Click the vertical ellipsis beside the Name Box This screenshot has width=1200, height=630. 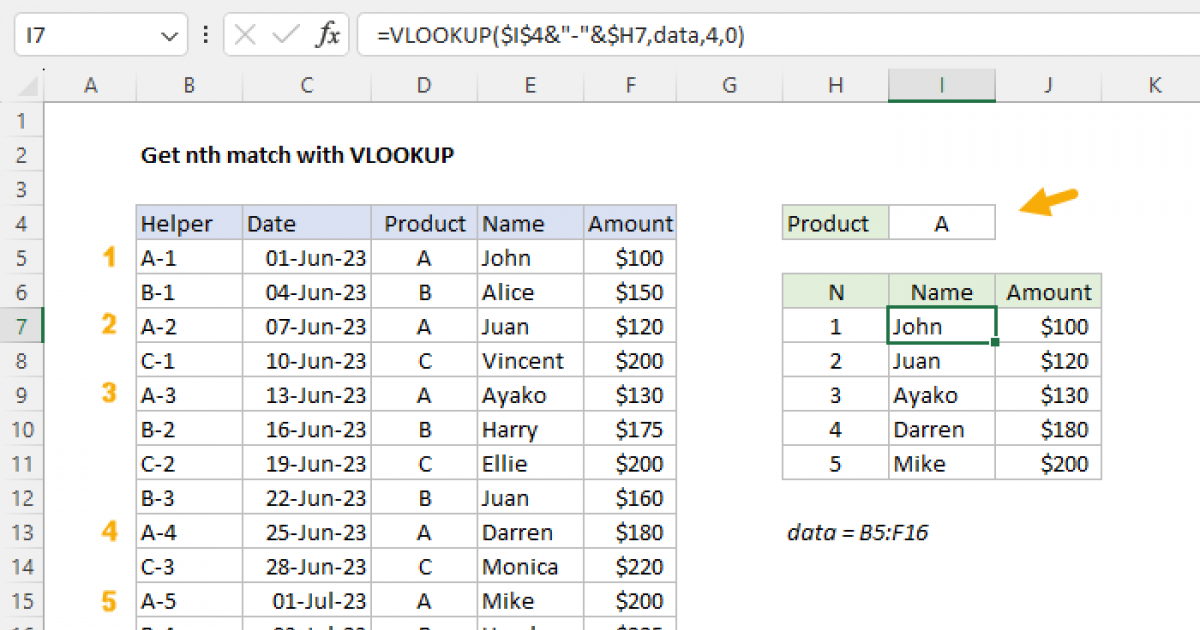(205, 33)
